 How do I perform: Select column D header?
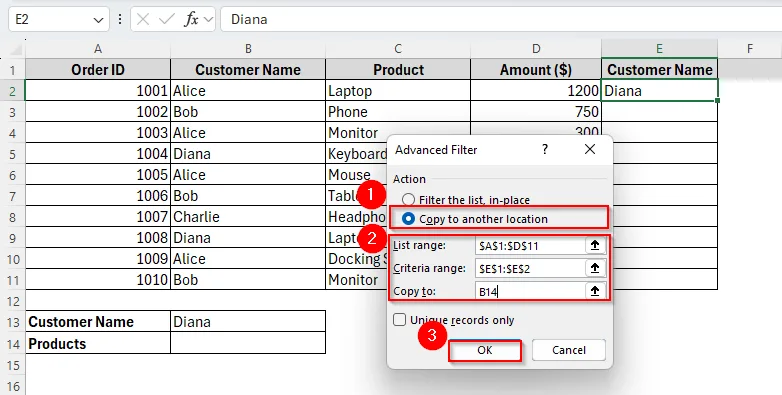click(x=536, y=48)
